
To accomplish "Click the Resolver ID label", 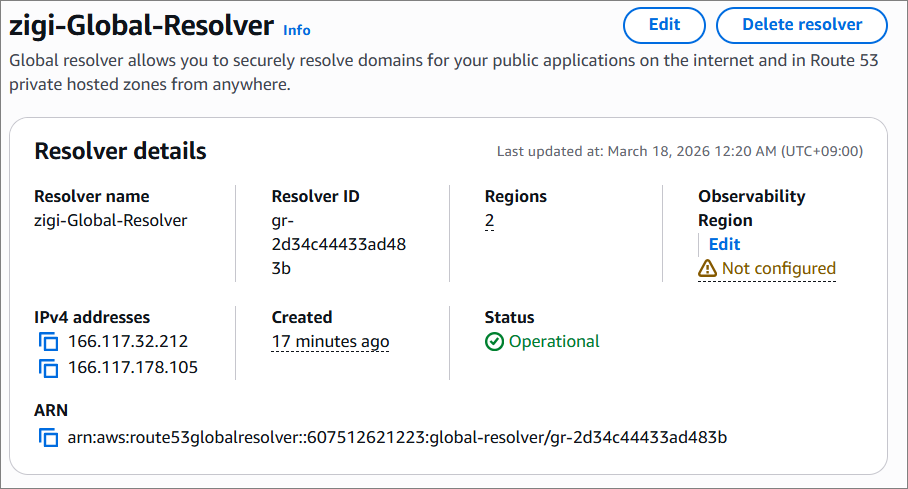I will pyautogui.click(x=316, y=196).
